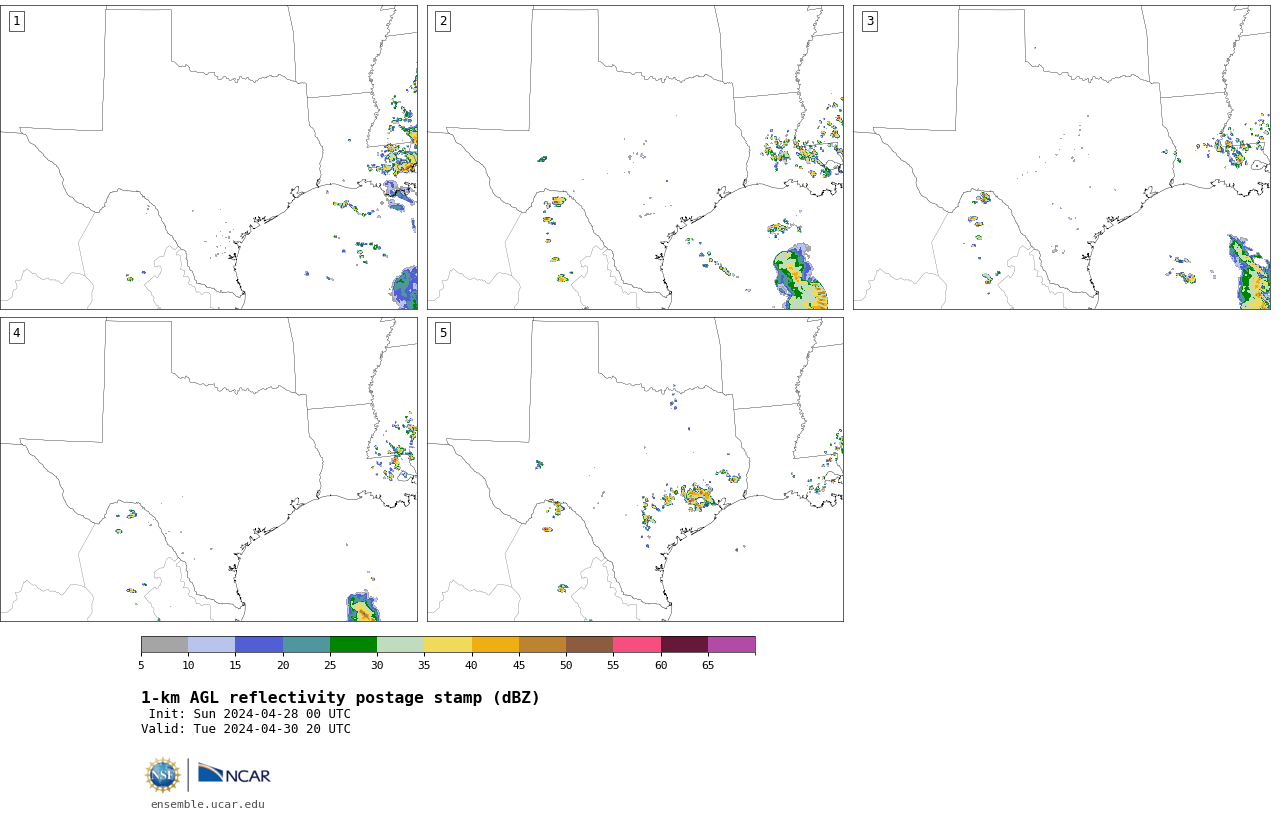
Task: Open ensemble member 4 reflectivity map
Action: (x=209, y=469)
